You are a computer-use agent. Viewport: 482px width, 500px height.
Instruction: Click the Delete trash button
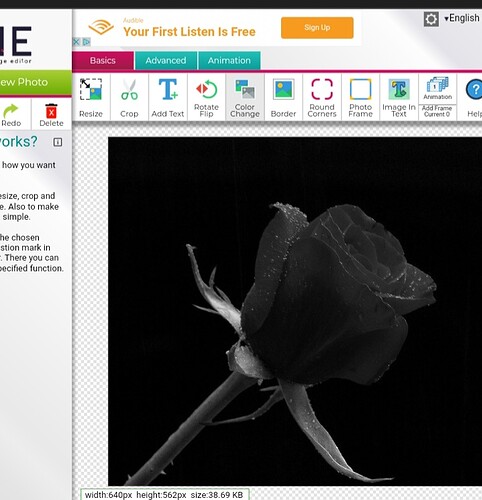pos(51,115)
